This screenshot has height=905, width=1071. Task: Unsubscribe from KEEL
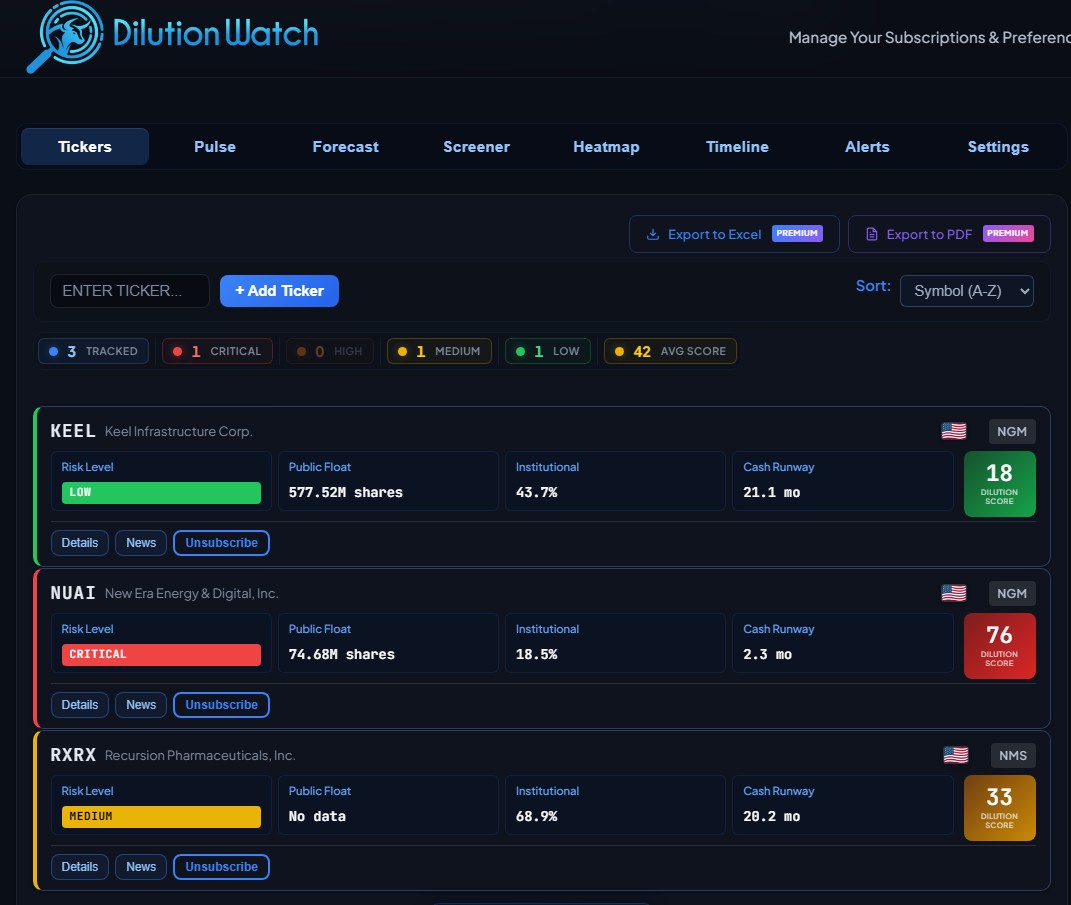[221, 543]
